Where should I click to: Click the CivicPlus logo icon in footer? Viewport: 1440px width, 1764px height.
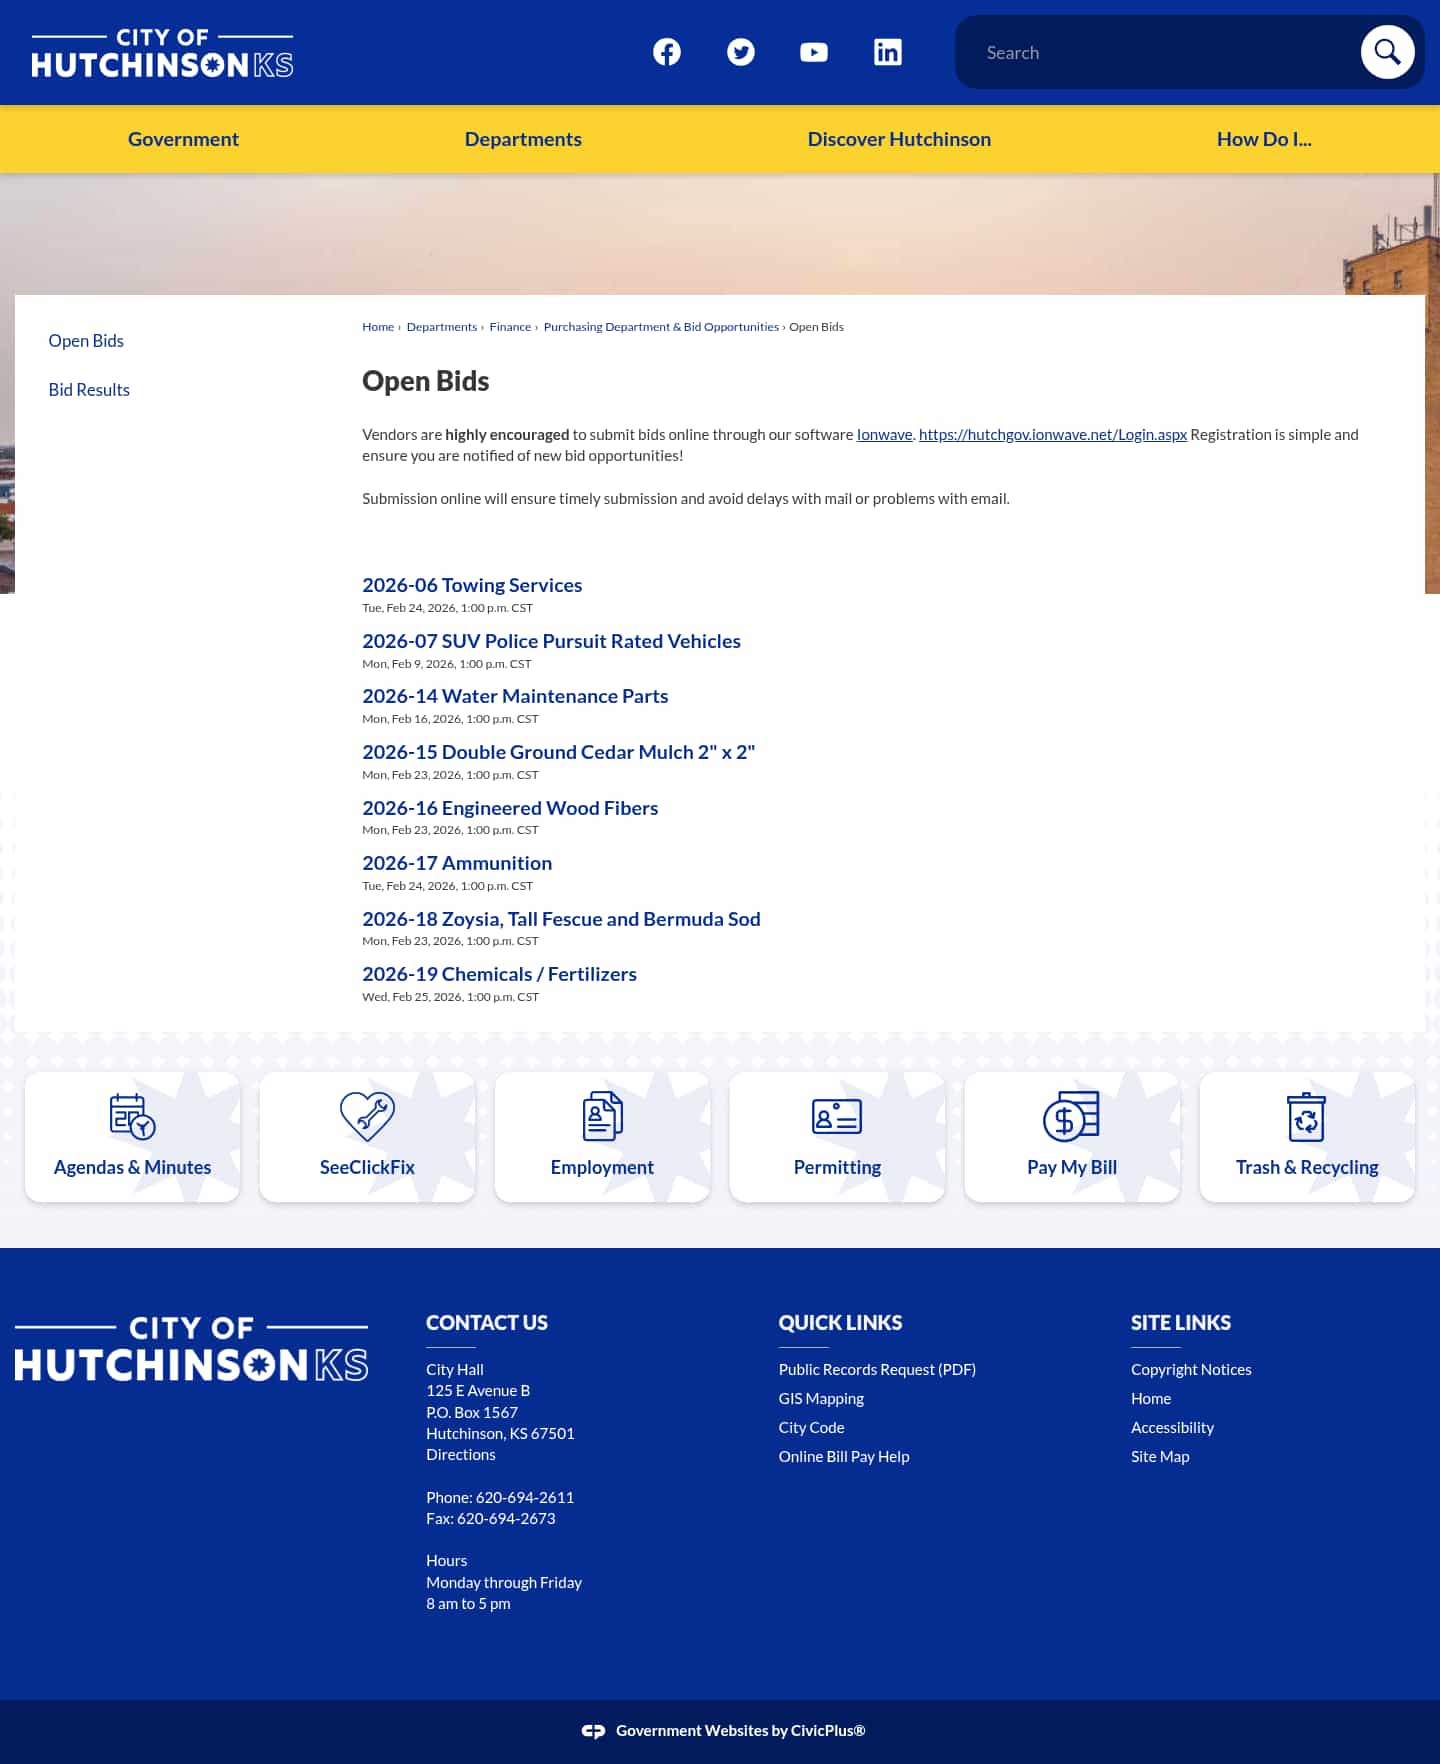[593, 1731]
